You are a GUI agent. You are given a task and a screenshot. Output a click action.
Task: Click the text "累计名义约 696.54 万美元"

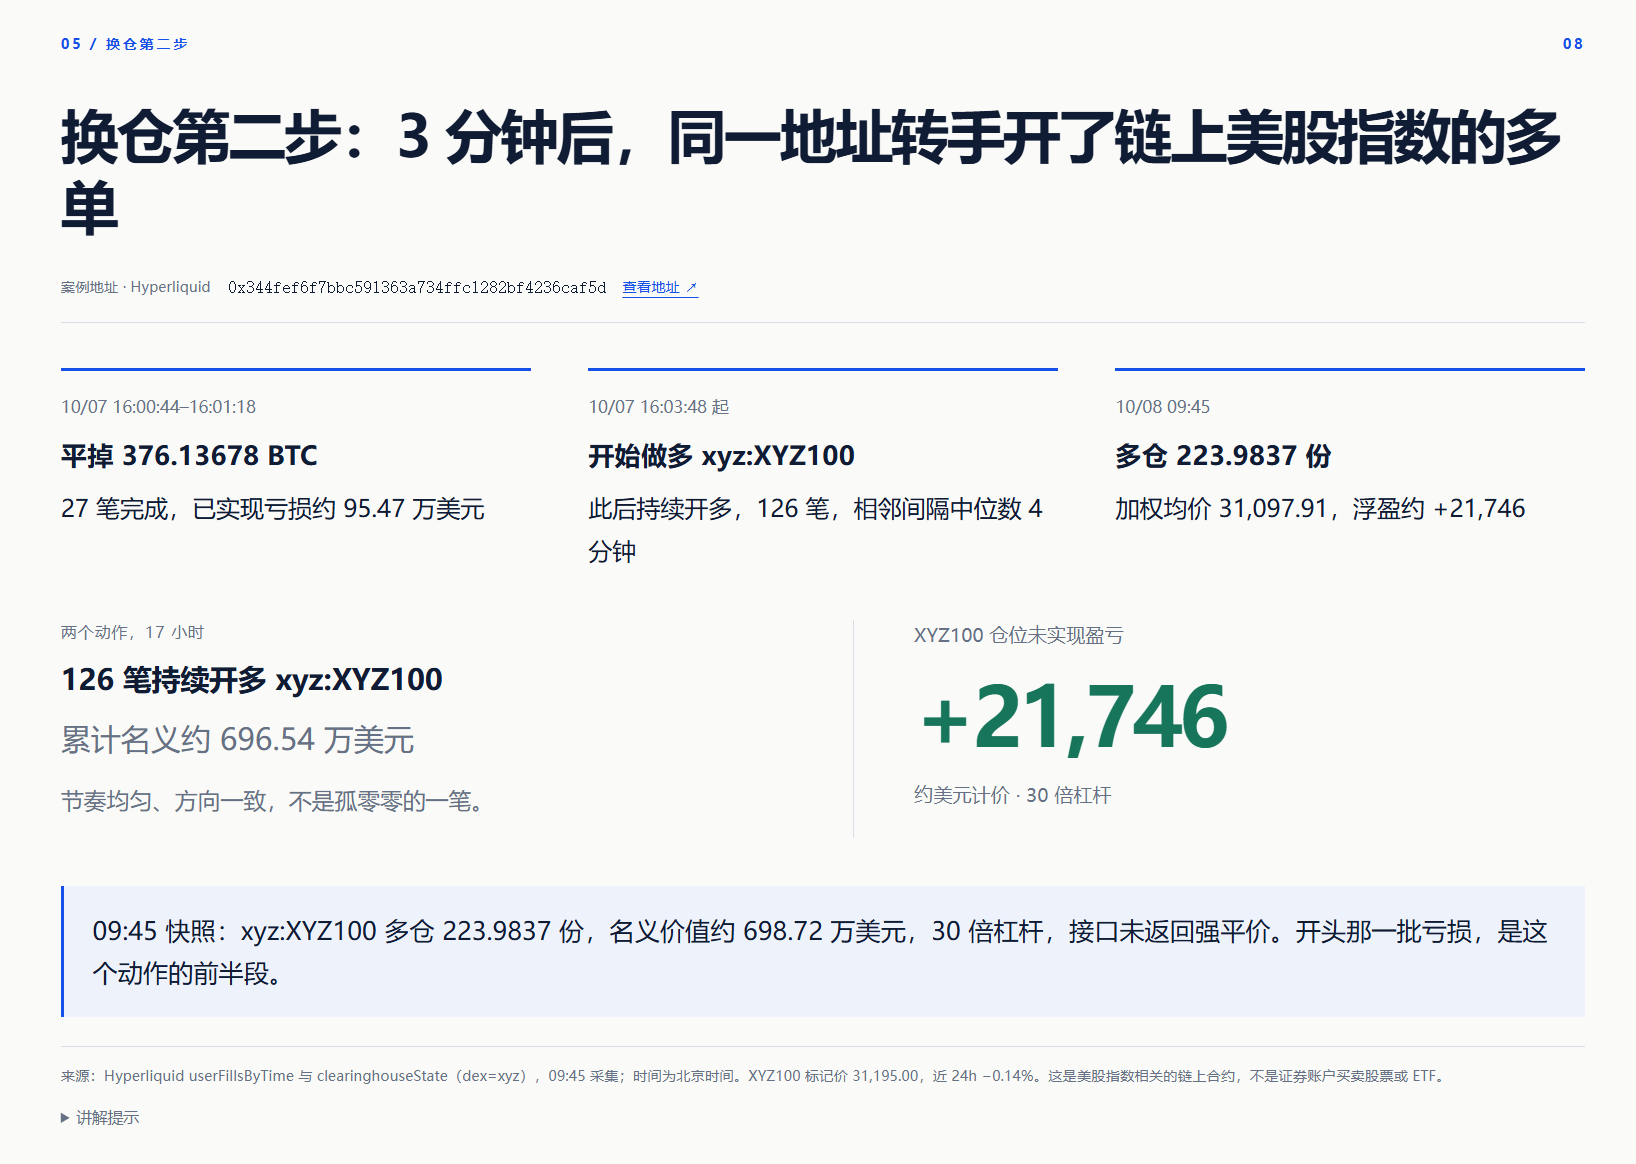pyautogui.click(x=238, y=740)
